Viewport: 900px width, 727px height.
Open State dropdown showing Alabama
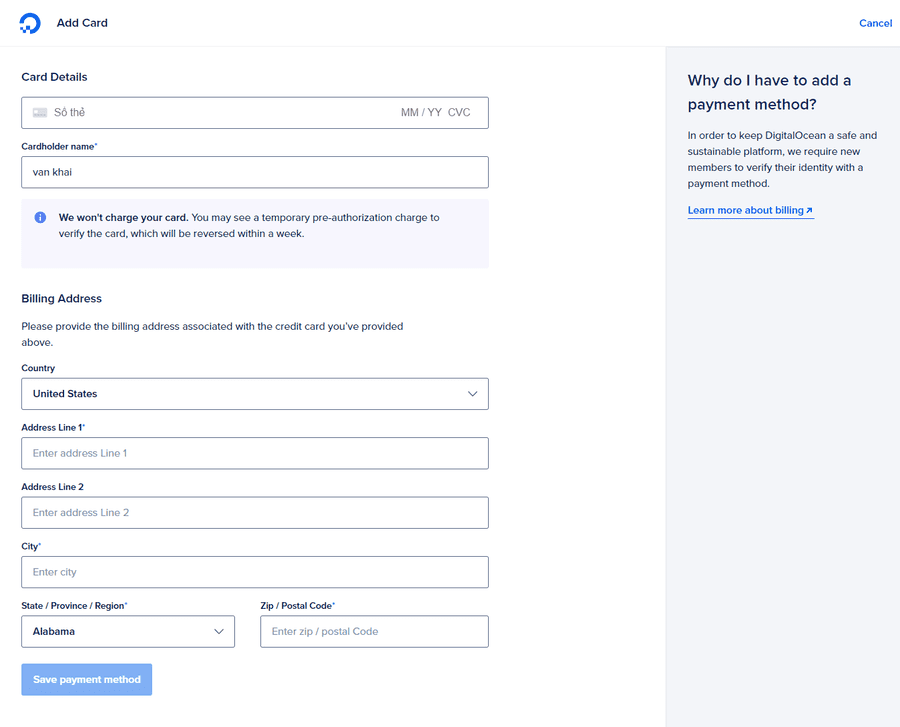(x=128, y=631)
